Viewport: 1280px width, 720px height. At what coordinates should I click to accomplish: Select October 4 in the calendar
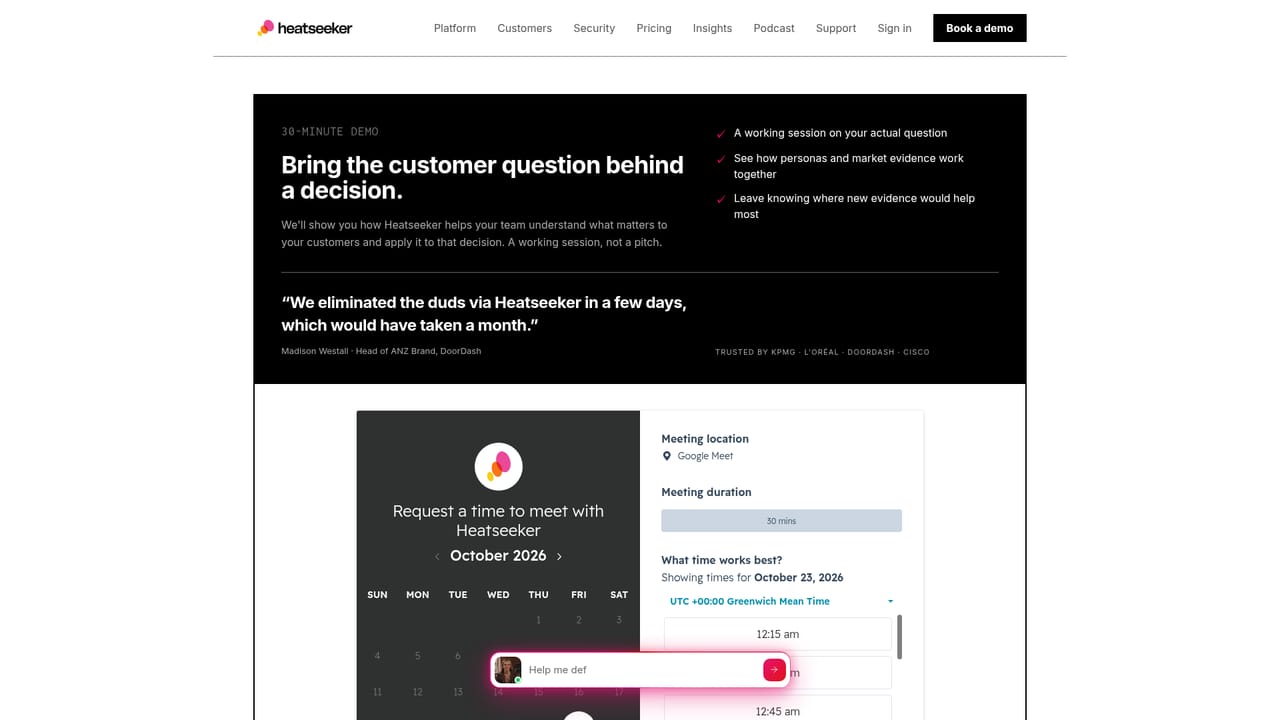pos(377,656)
